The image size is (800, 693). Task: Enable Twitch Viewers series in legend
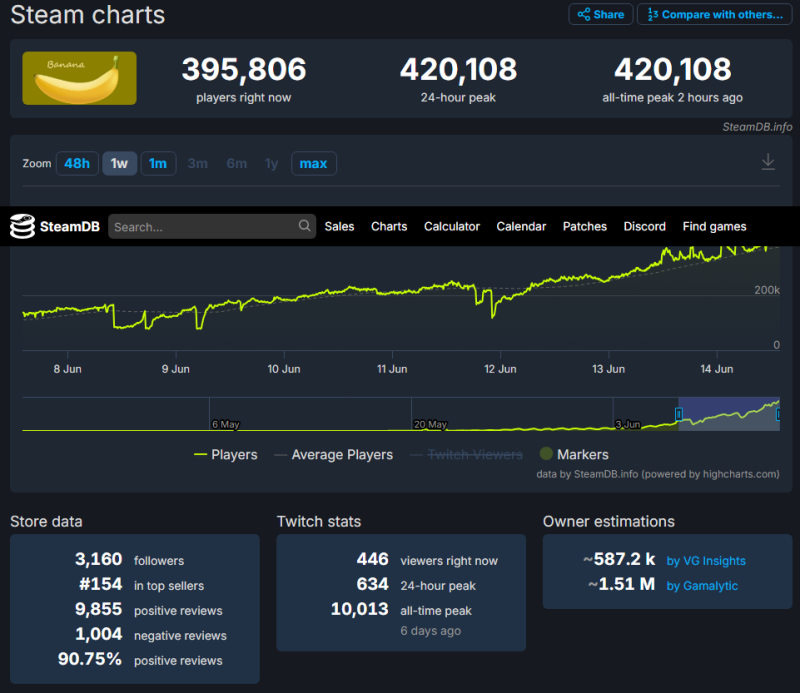[466, 454]
